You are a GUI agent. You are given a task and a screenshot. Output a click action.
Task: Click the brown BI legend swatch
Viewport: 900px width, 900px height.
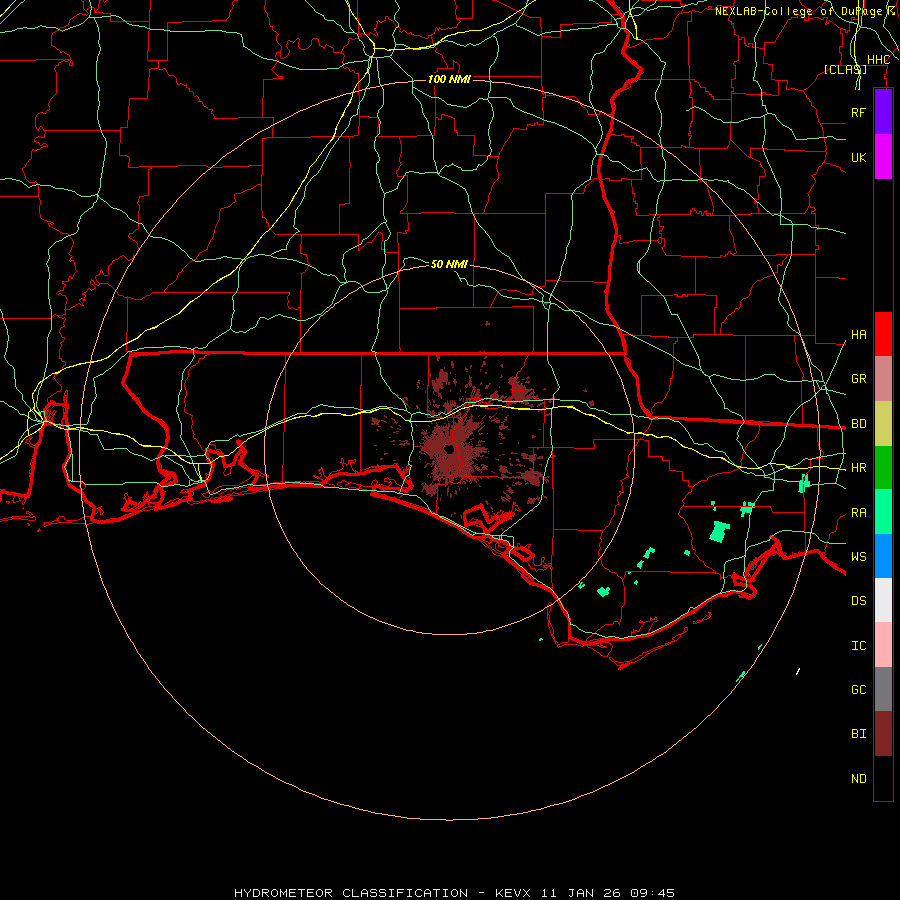pyautogui.click(x=883, y=734)
